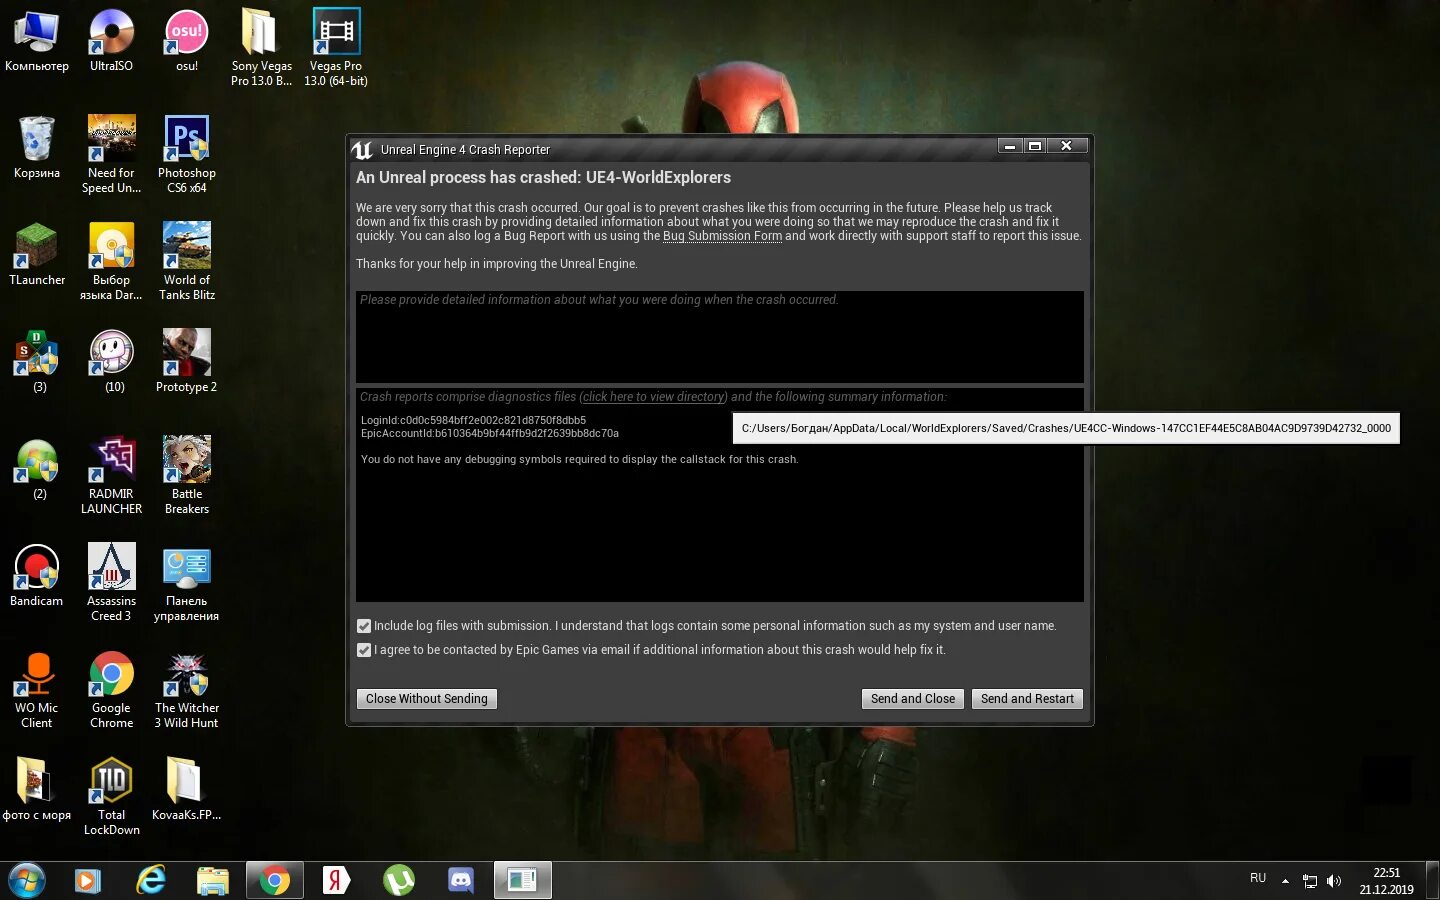This screenshot has height=900, width=1440.
Task: Open the desktop icon labeled (10)
Action: [x=111, y=361]
